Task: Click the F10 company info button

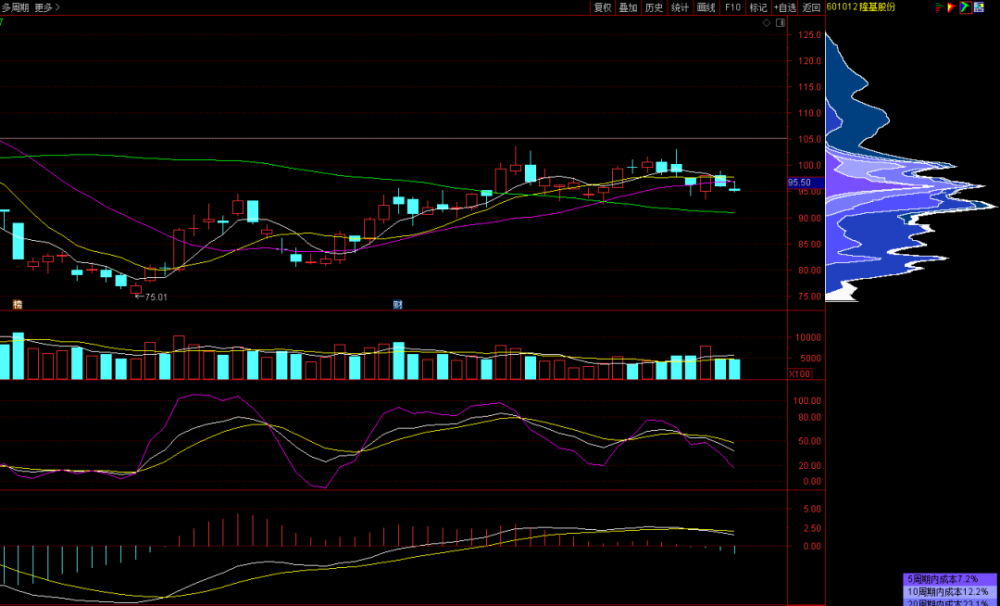Action: click(x=733, y=7)
